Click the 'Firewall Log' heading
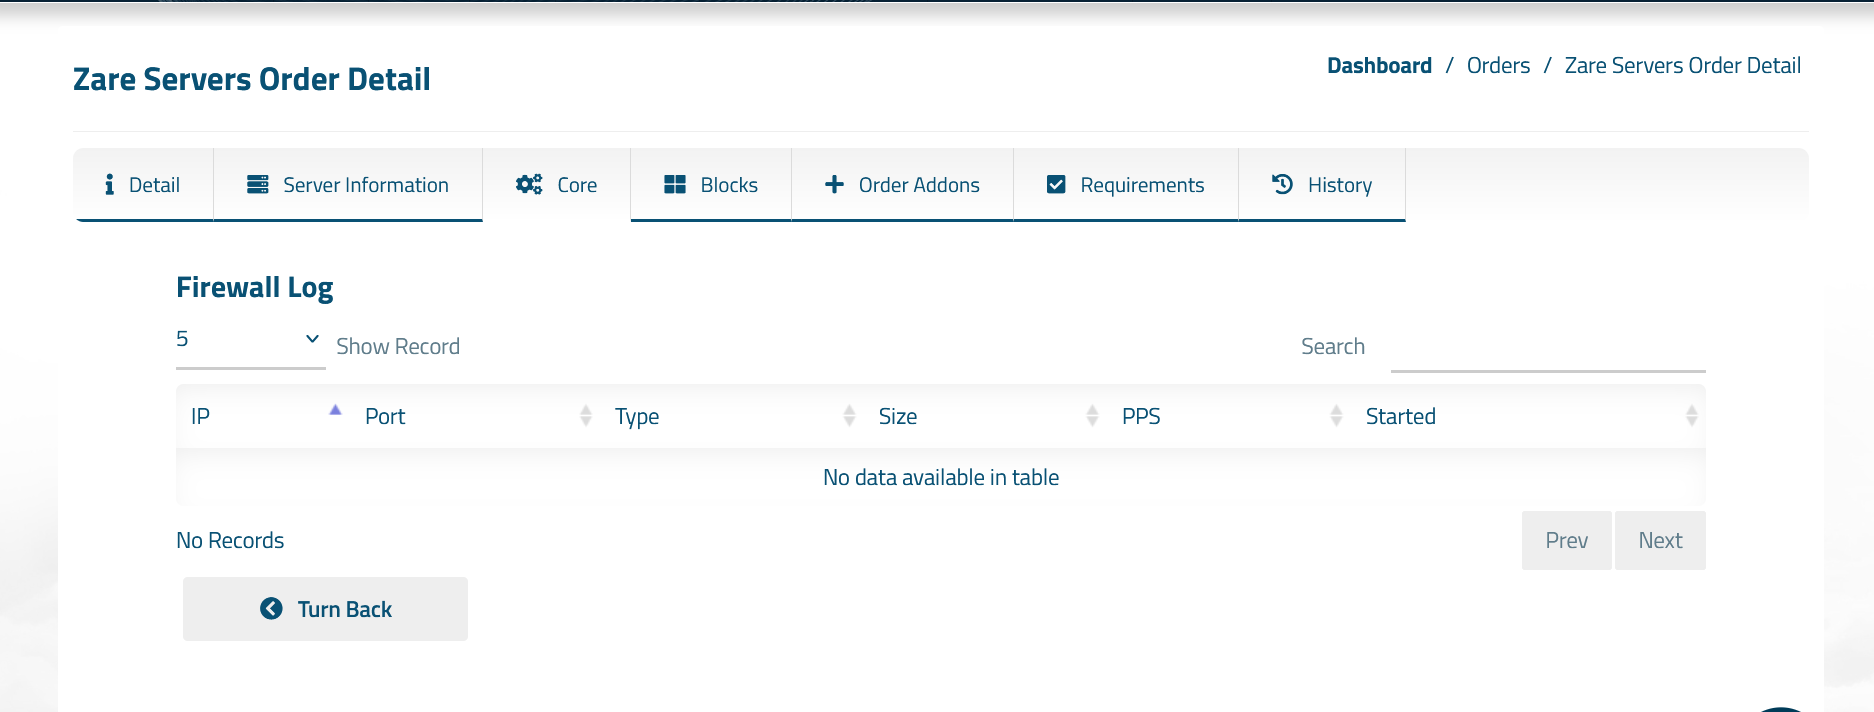This screenshot has height=712, width=1874. tap(255, 288)
